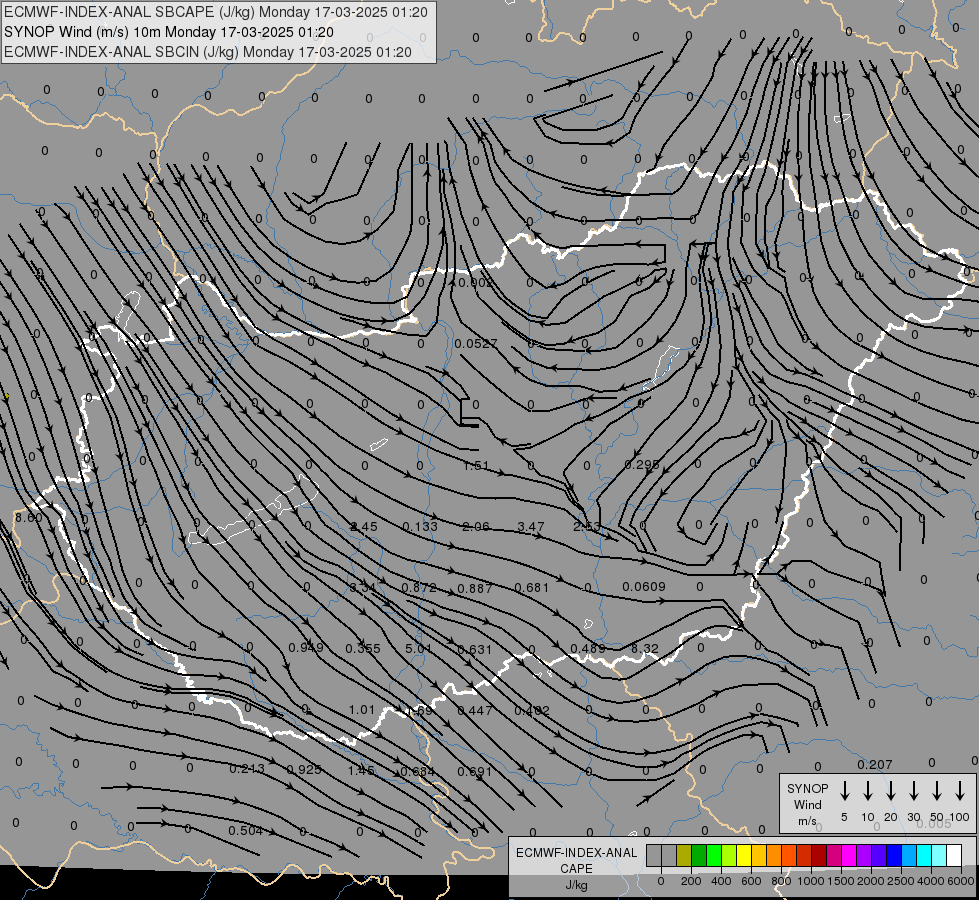Click the 1.51 map value

click(476, 465)
